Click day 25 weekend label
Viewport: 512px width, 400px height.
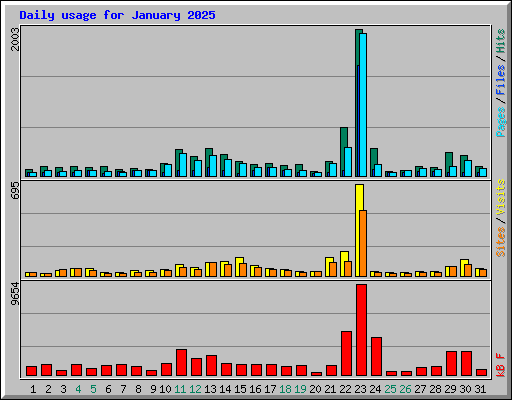click(x=390, y=389)
